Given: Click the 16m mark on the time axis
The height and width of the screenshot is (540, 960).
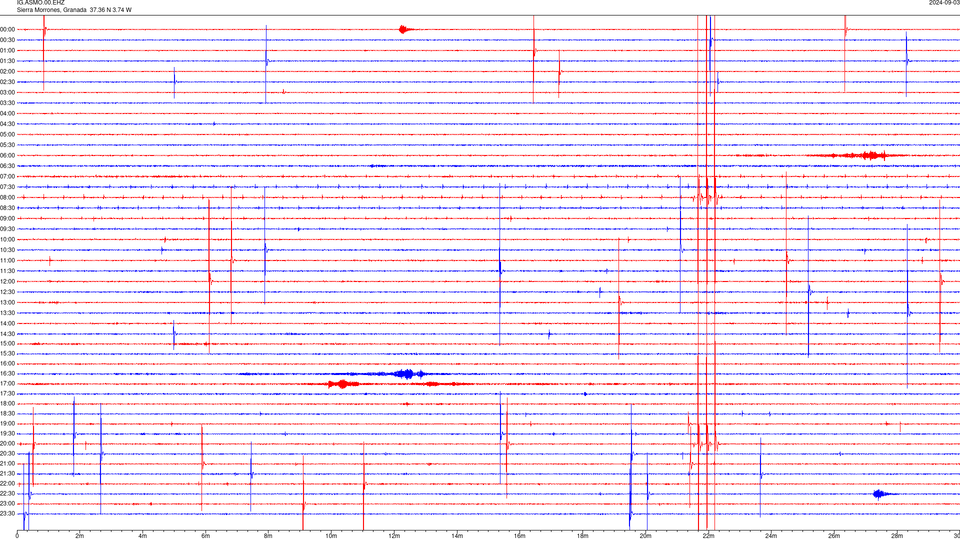Looking at the screenshot, I should pos(520,536).
